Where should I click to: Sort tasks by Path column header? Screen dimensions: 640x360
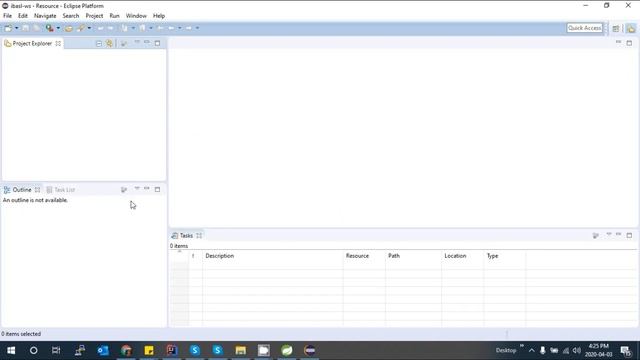[x=413, y=256]
